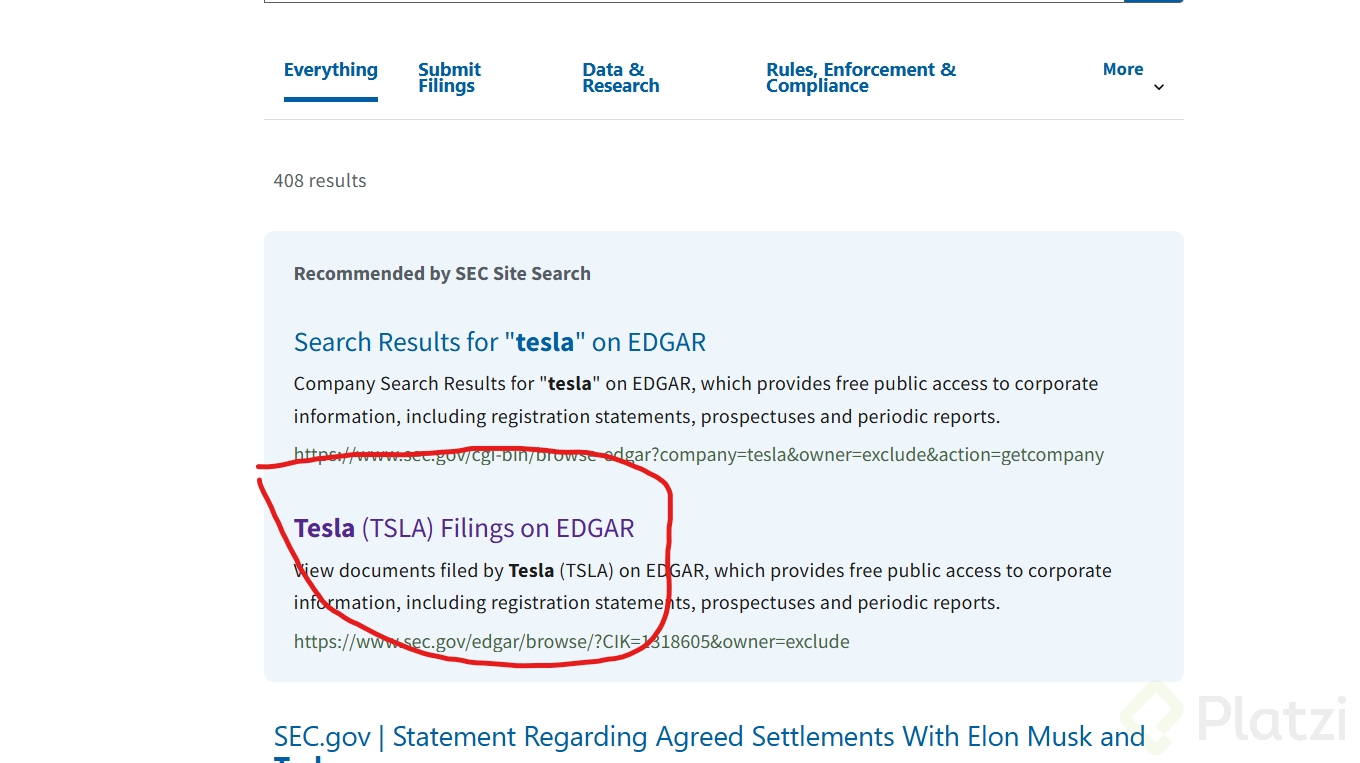Click the bold Tesla word in TSLA Filings title
Viewport: 1360px width, 763px height.
324,528
